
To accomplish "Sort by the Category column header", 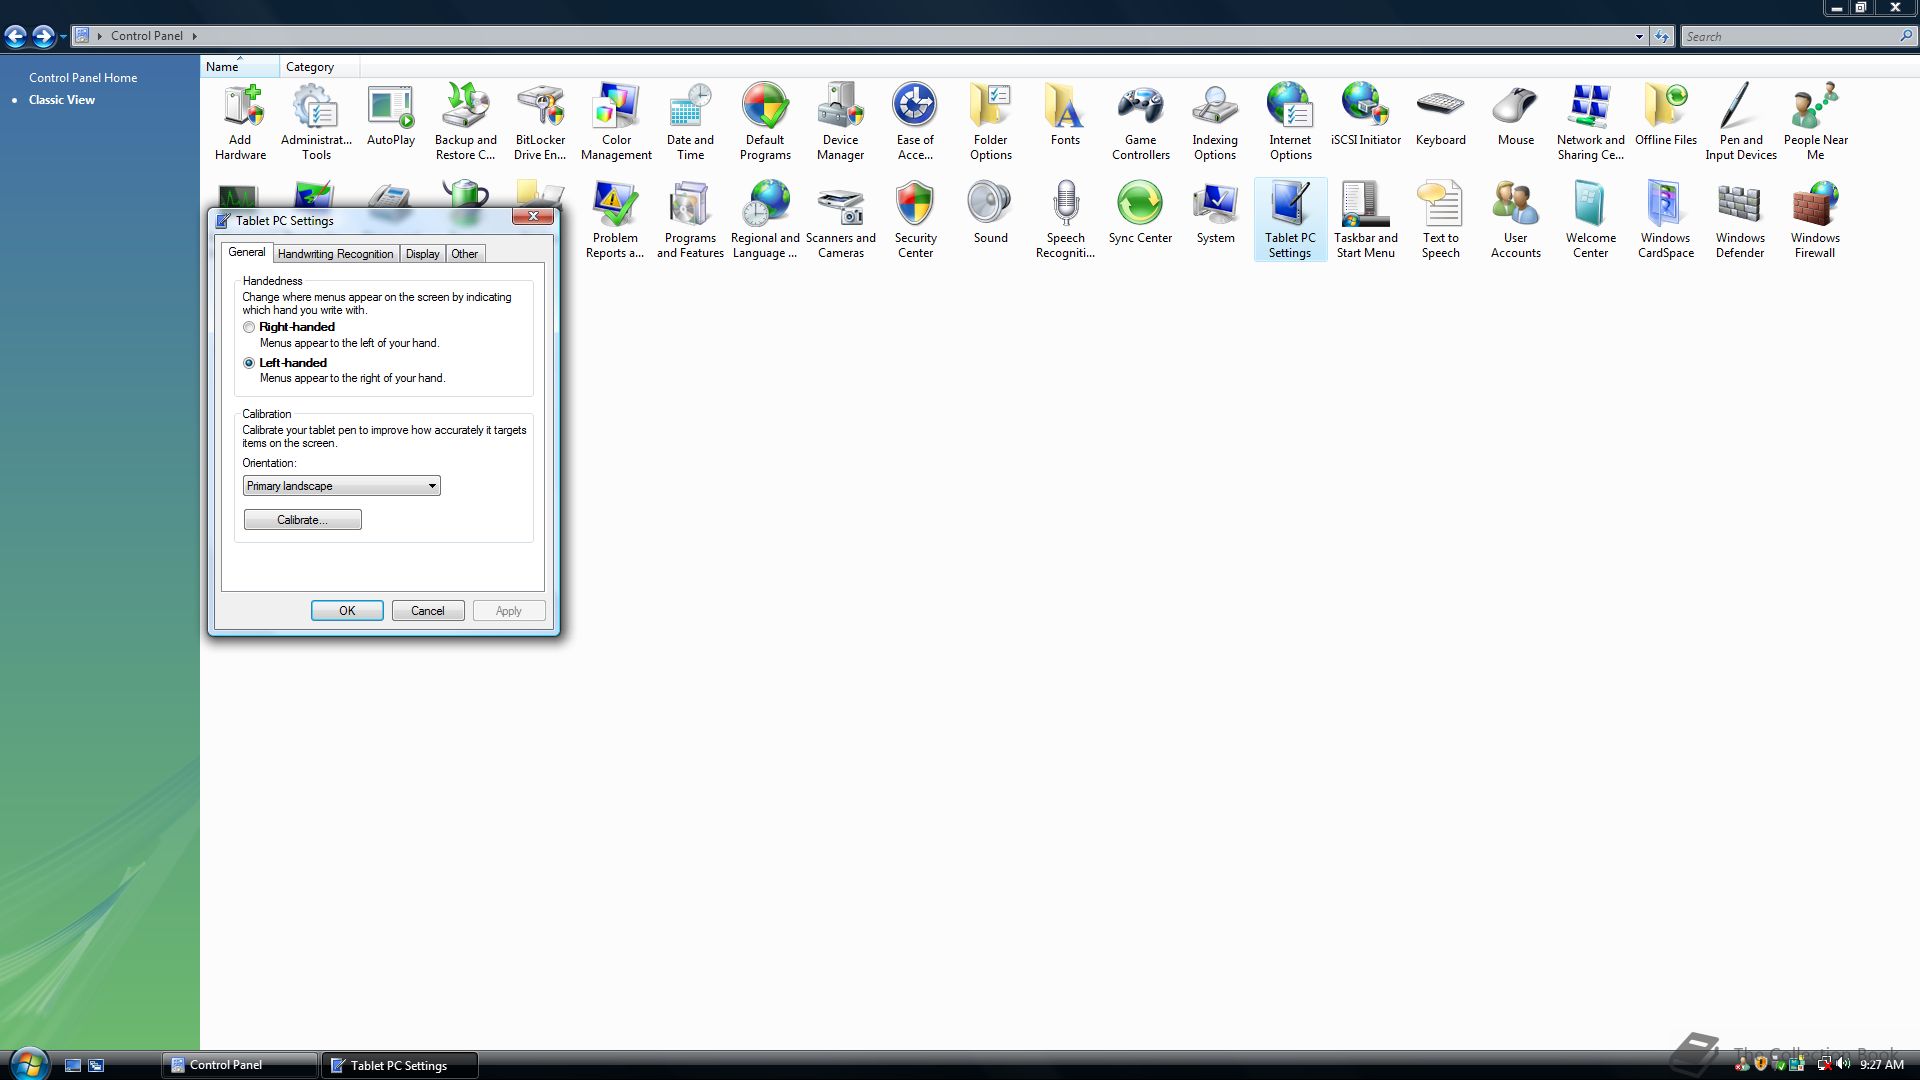I will [320, 66].
